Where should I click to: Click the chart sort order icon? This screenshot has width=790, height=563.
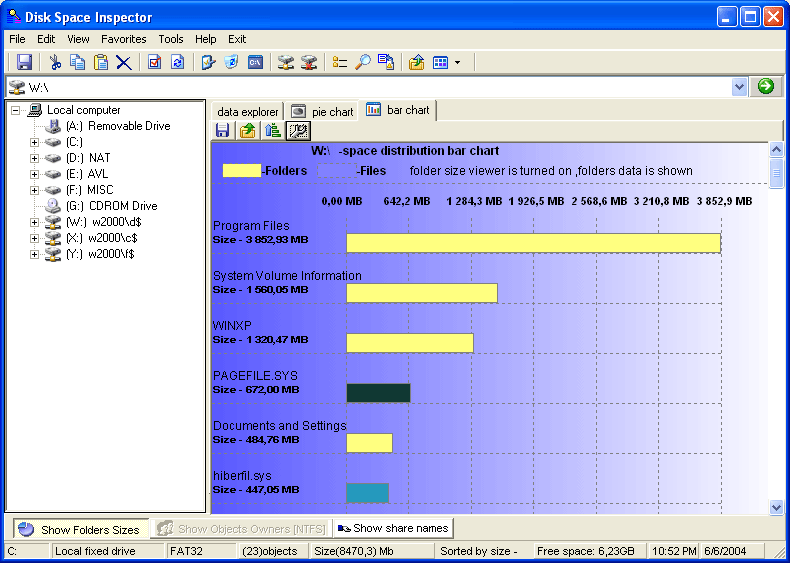click(x=273, y=131)
